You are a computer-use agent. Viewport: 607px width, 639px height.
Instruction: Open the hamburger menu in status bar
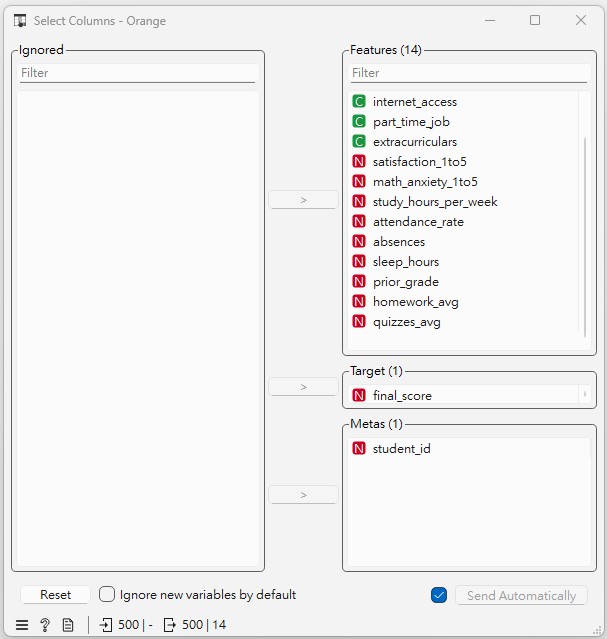click(x=22, y=625)
